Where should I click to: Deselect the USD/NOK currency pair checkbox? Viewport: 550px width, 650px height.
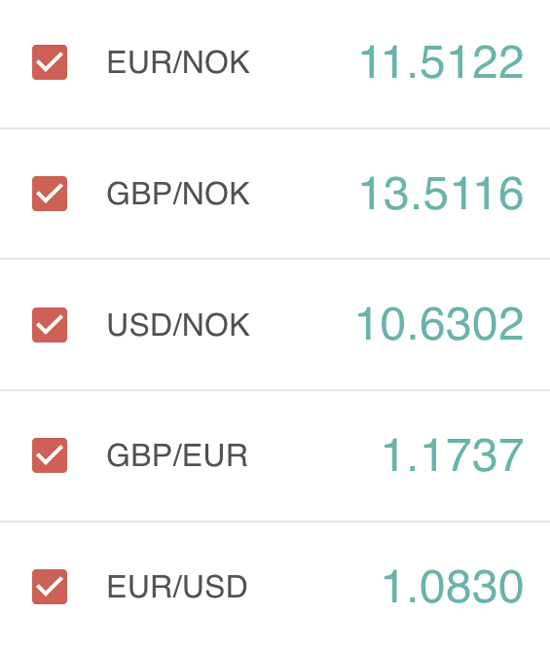point(49,325)
